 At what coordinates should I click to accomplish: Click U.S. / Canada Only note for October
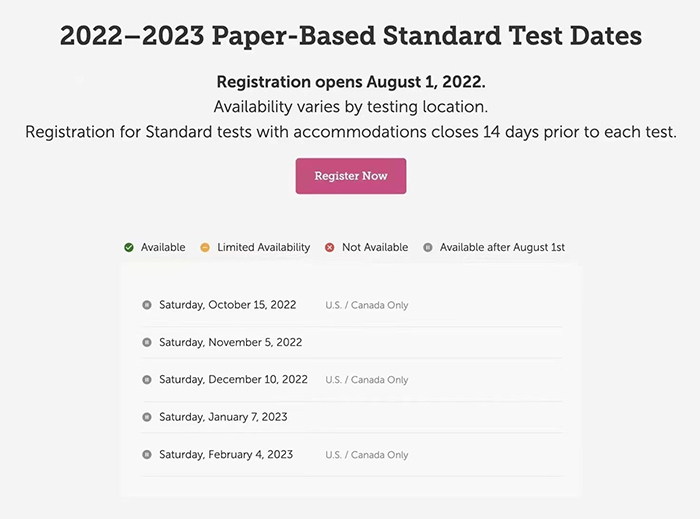point(367,306)
